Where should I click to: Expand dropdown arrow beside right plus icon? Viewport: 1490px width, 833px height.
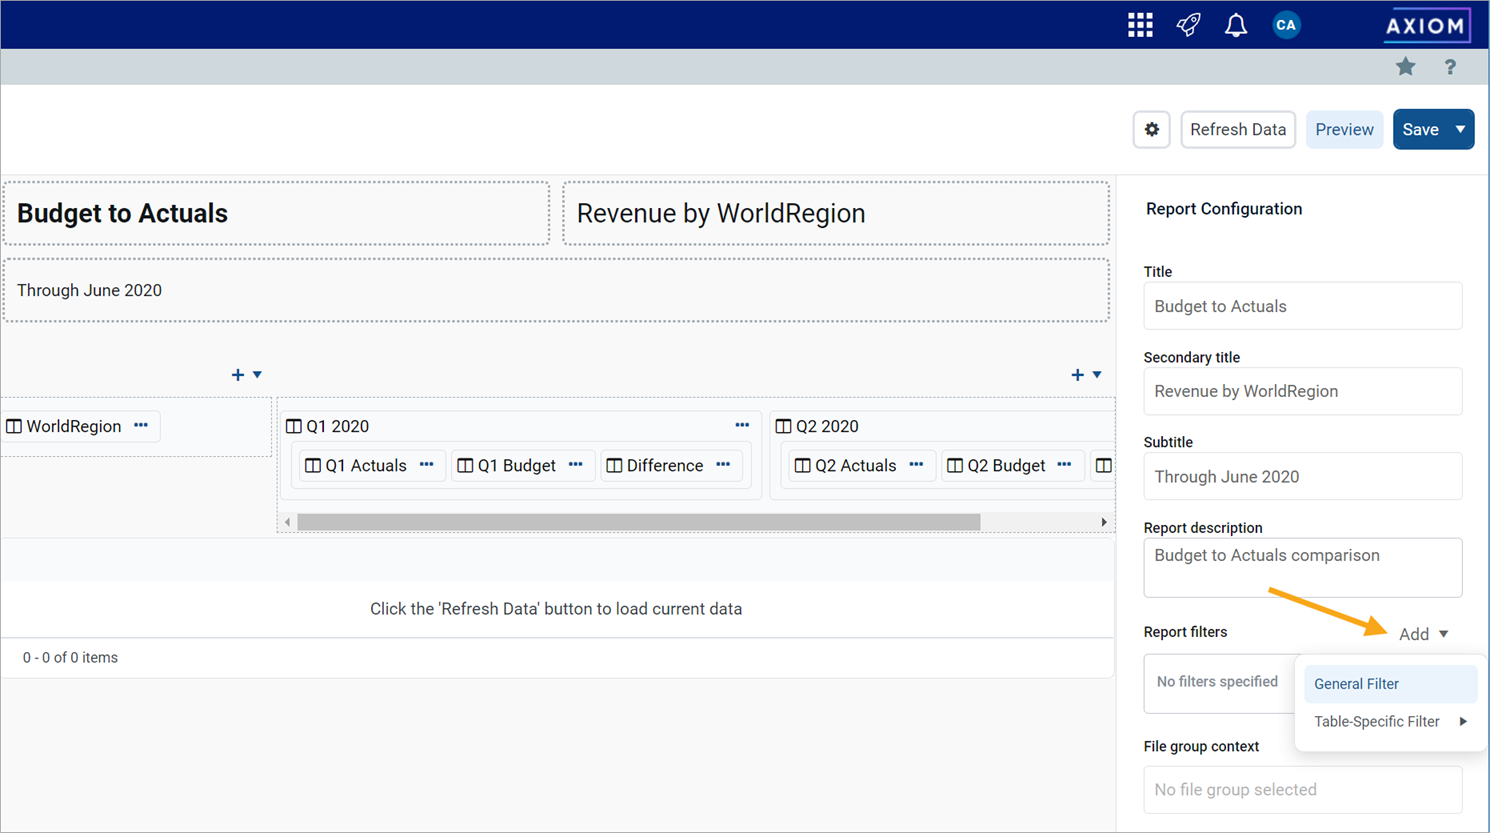click(x=1097, y=375)
